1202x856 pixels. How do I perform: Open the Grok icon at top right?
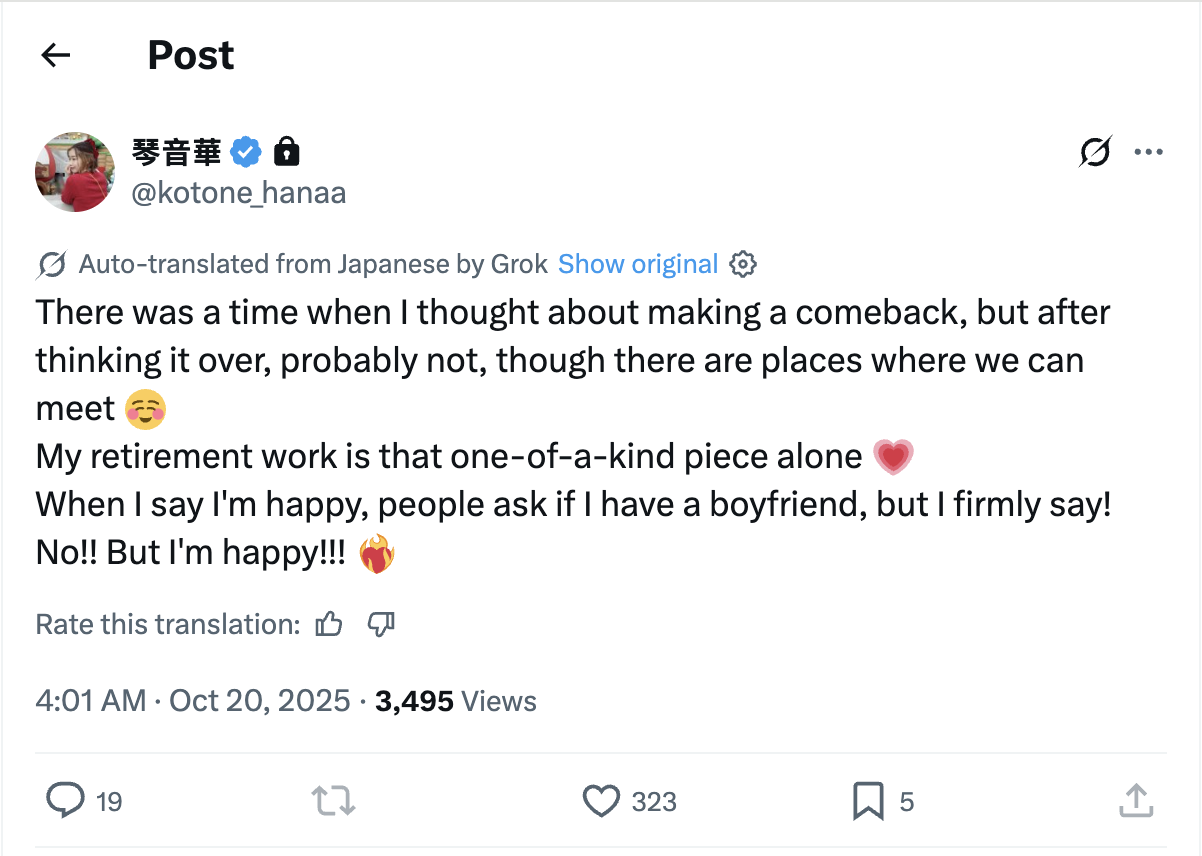click(x=1095, y=153)
